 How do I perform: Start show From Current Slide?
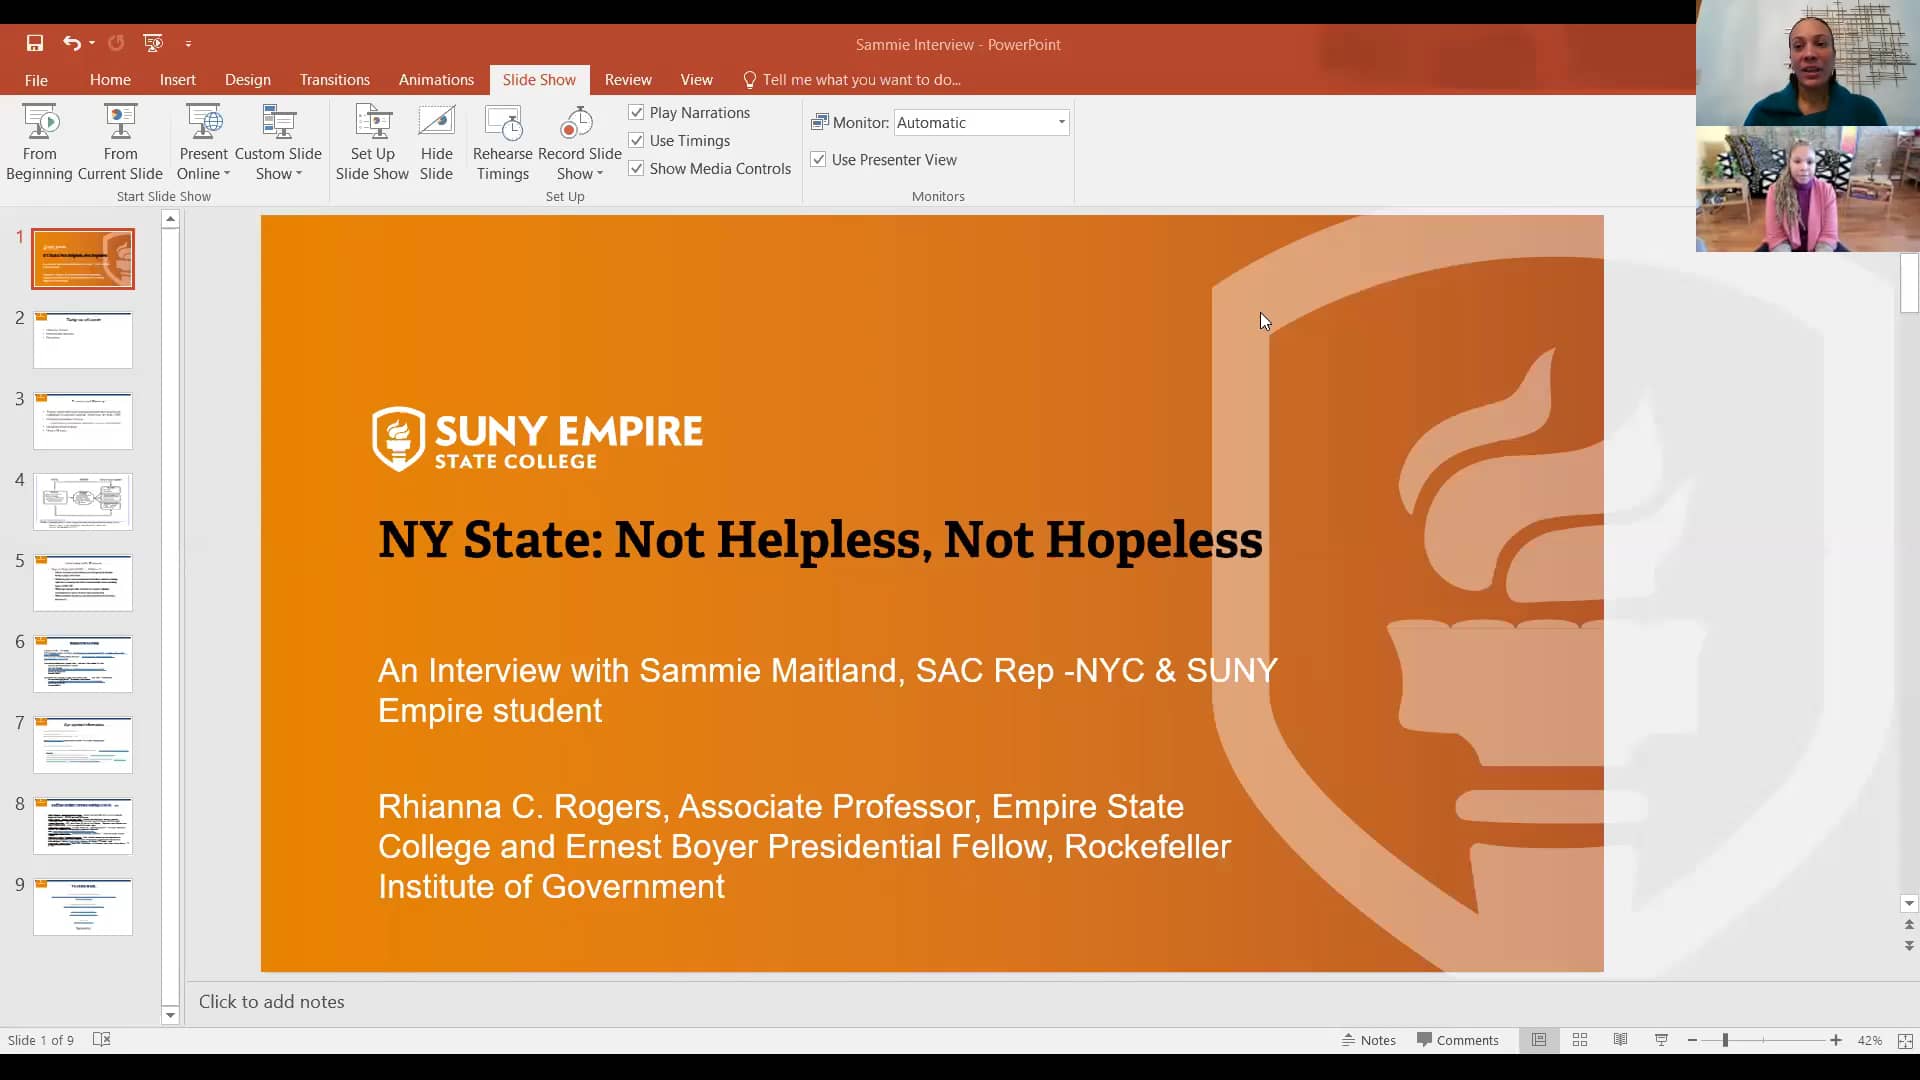[x=120, y=143]
